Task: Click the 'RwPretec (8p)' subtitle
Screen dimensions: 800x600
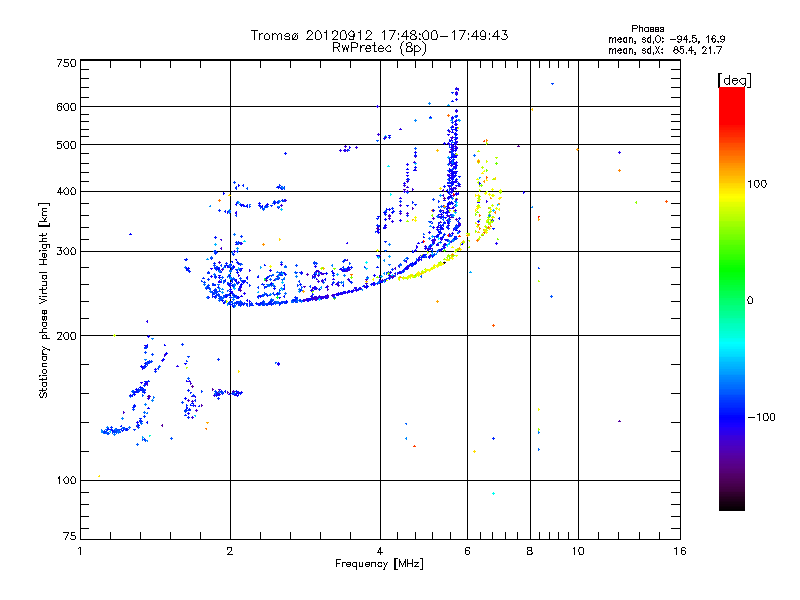Action: (379, 48)
